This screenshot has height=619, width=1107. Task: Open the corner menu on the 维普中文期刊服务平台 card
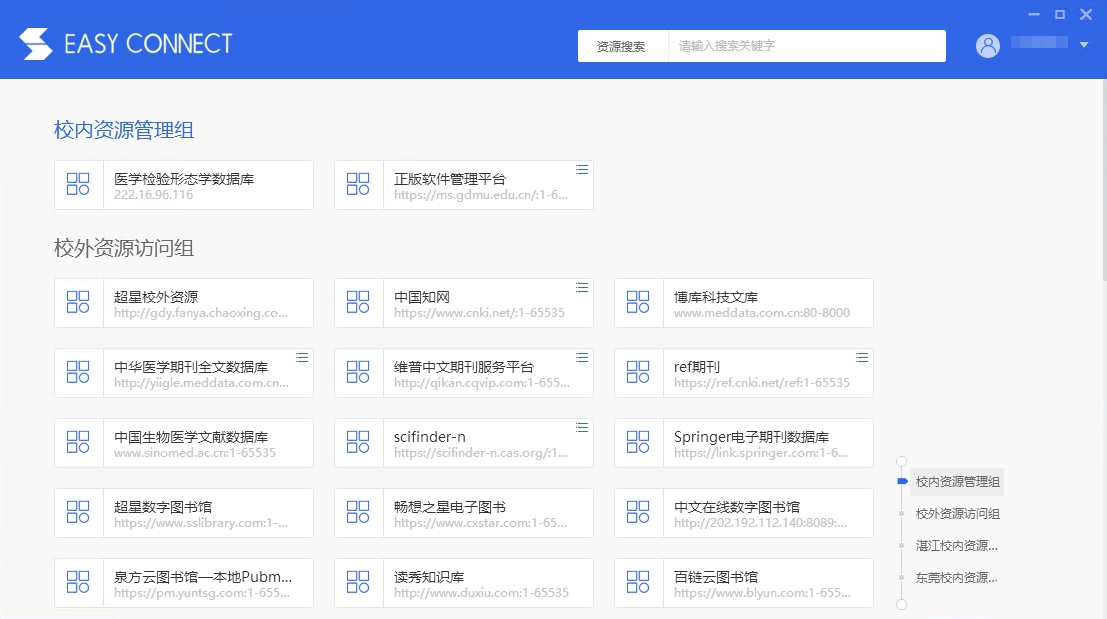582,357
